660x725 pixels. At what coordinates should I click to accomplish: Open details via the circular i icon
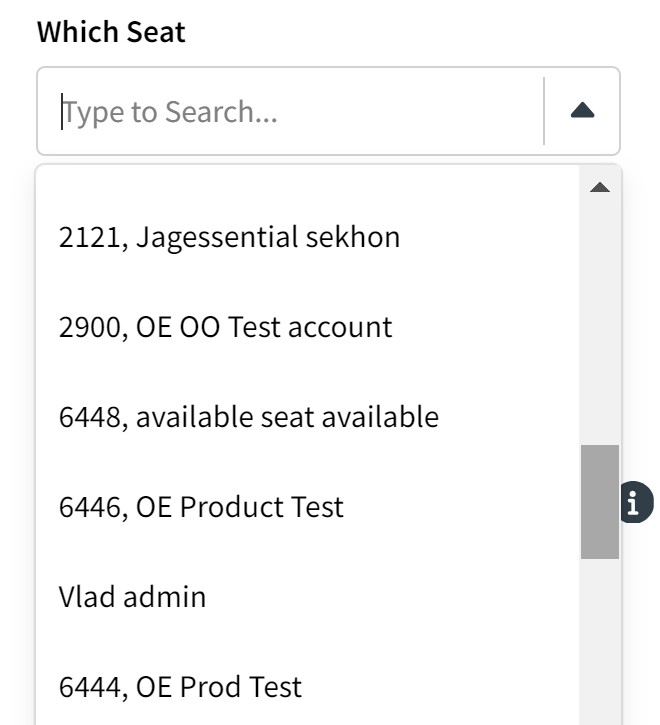pyautogui.click(x=634, y=502)
